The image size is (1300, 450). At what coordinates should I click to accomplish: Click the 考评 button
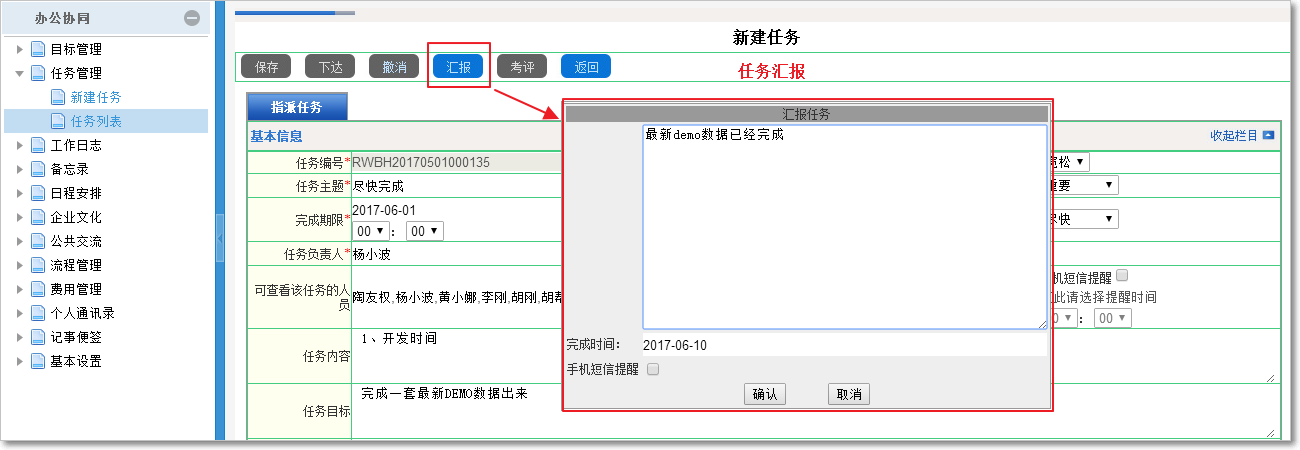pyautogui.click(x=522, y=67)
